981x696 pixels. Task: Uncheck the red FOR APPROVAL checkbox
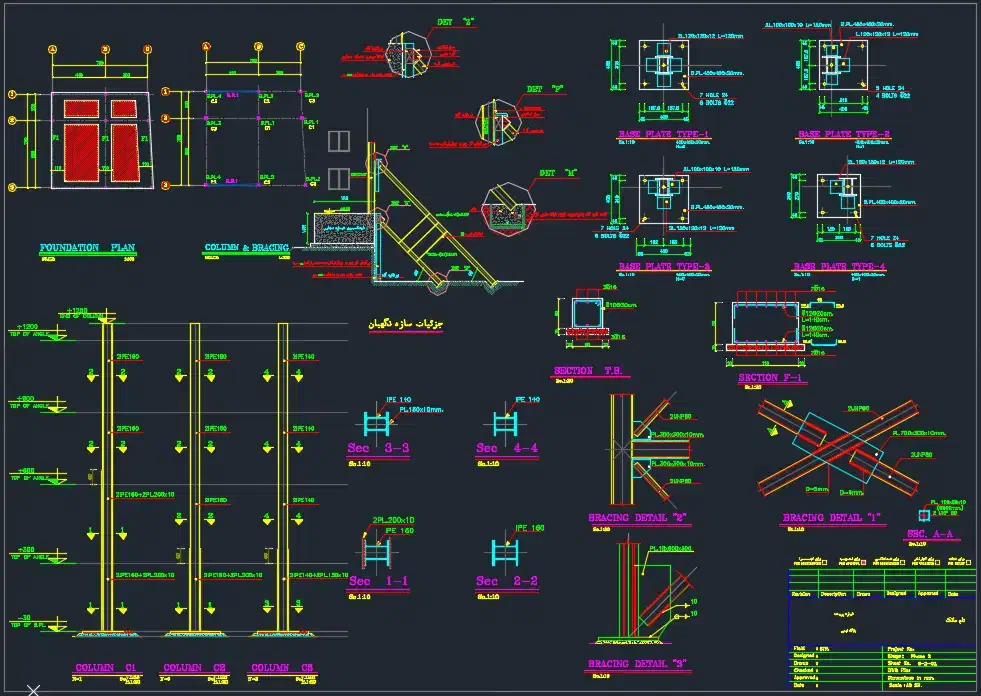click(x=864, y=563)
